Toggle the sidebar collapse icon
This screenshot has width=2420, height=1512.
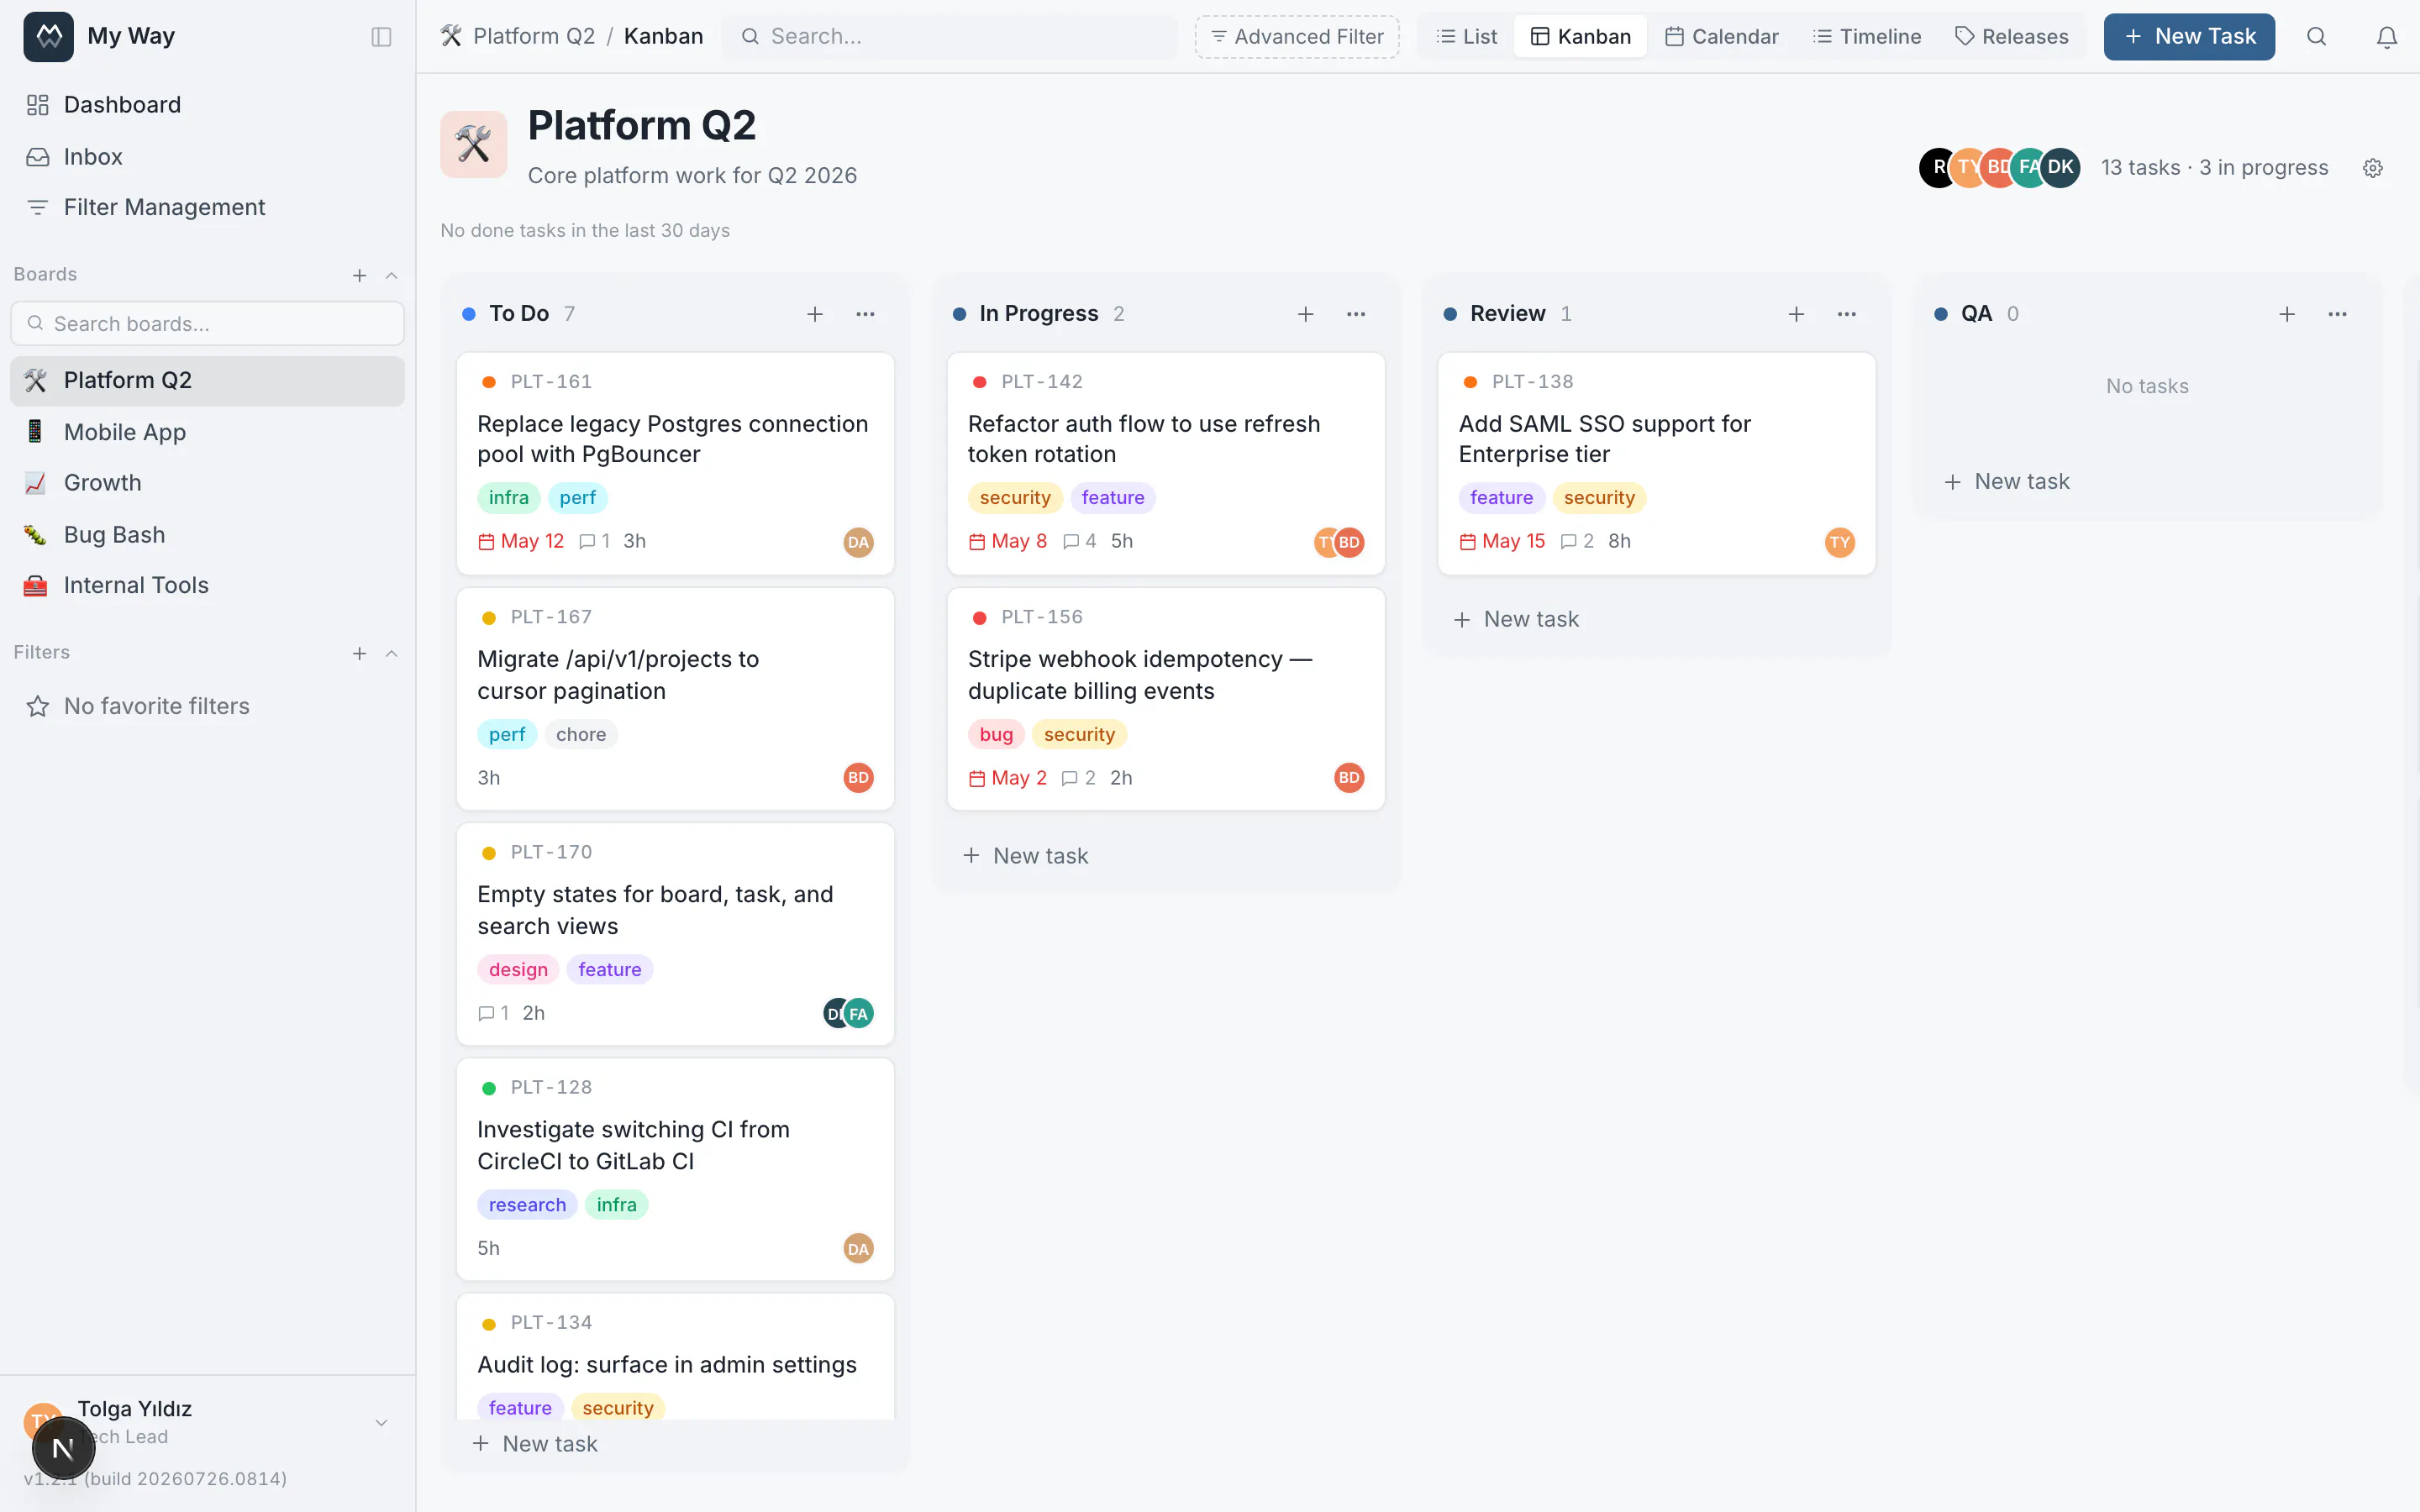tap(381, 37)
